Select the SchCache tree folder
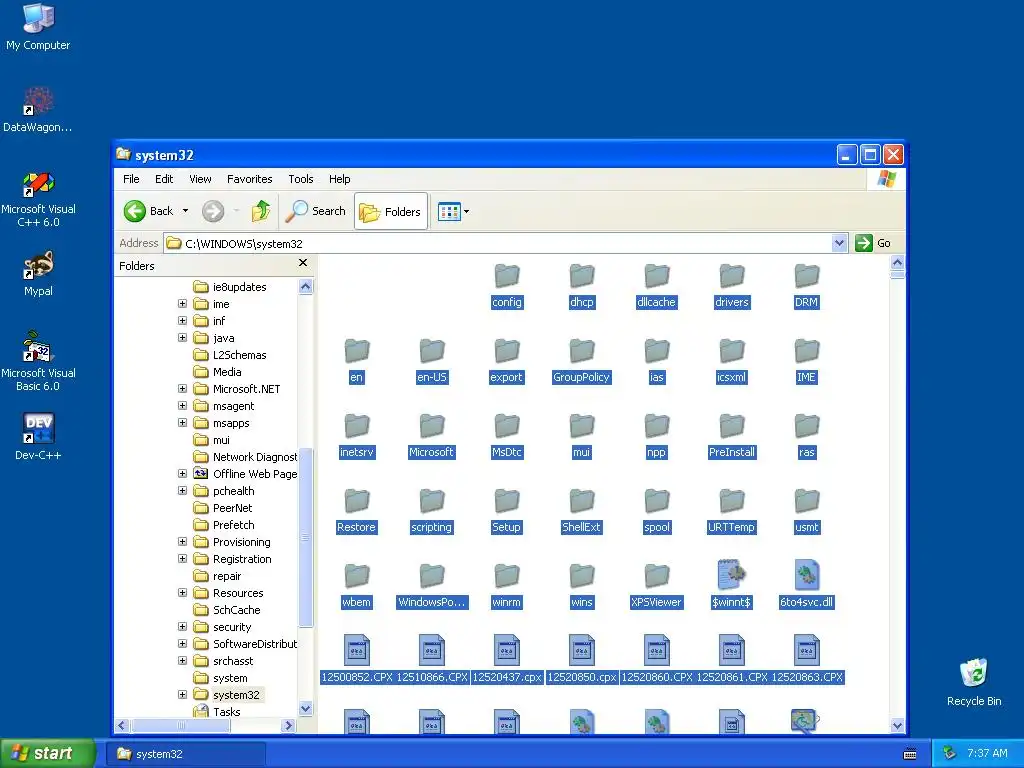This screenshot has width=1024, height=768. click(x=227, y=610)
